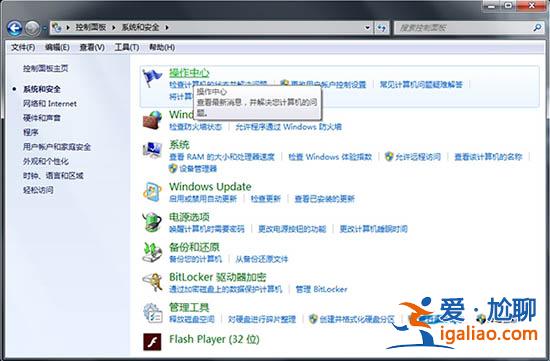Open the 系统 heading link

click(179, 145)
